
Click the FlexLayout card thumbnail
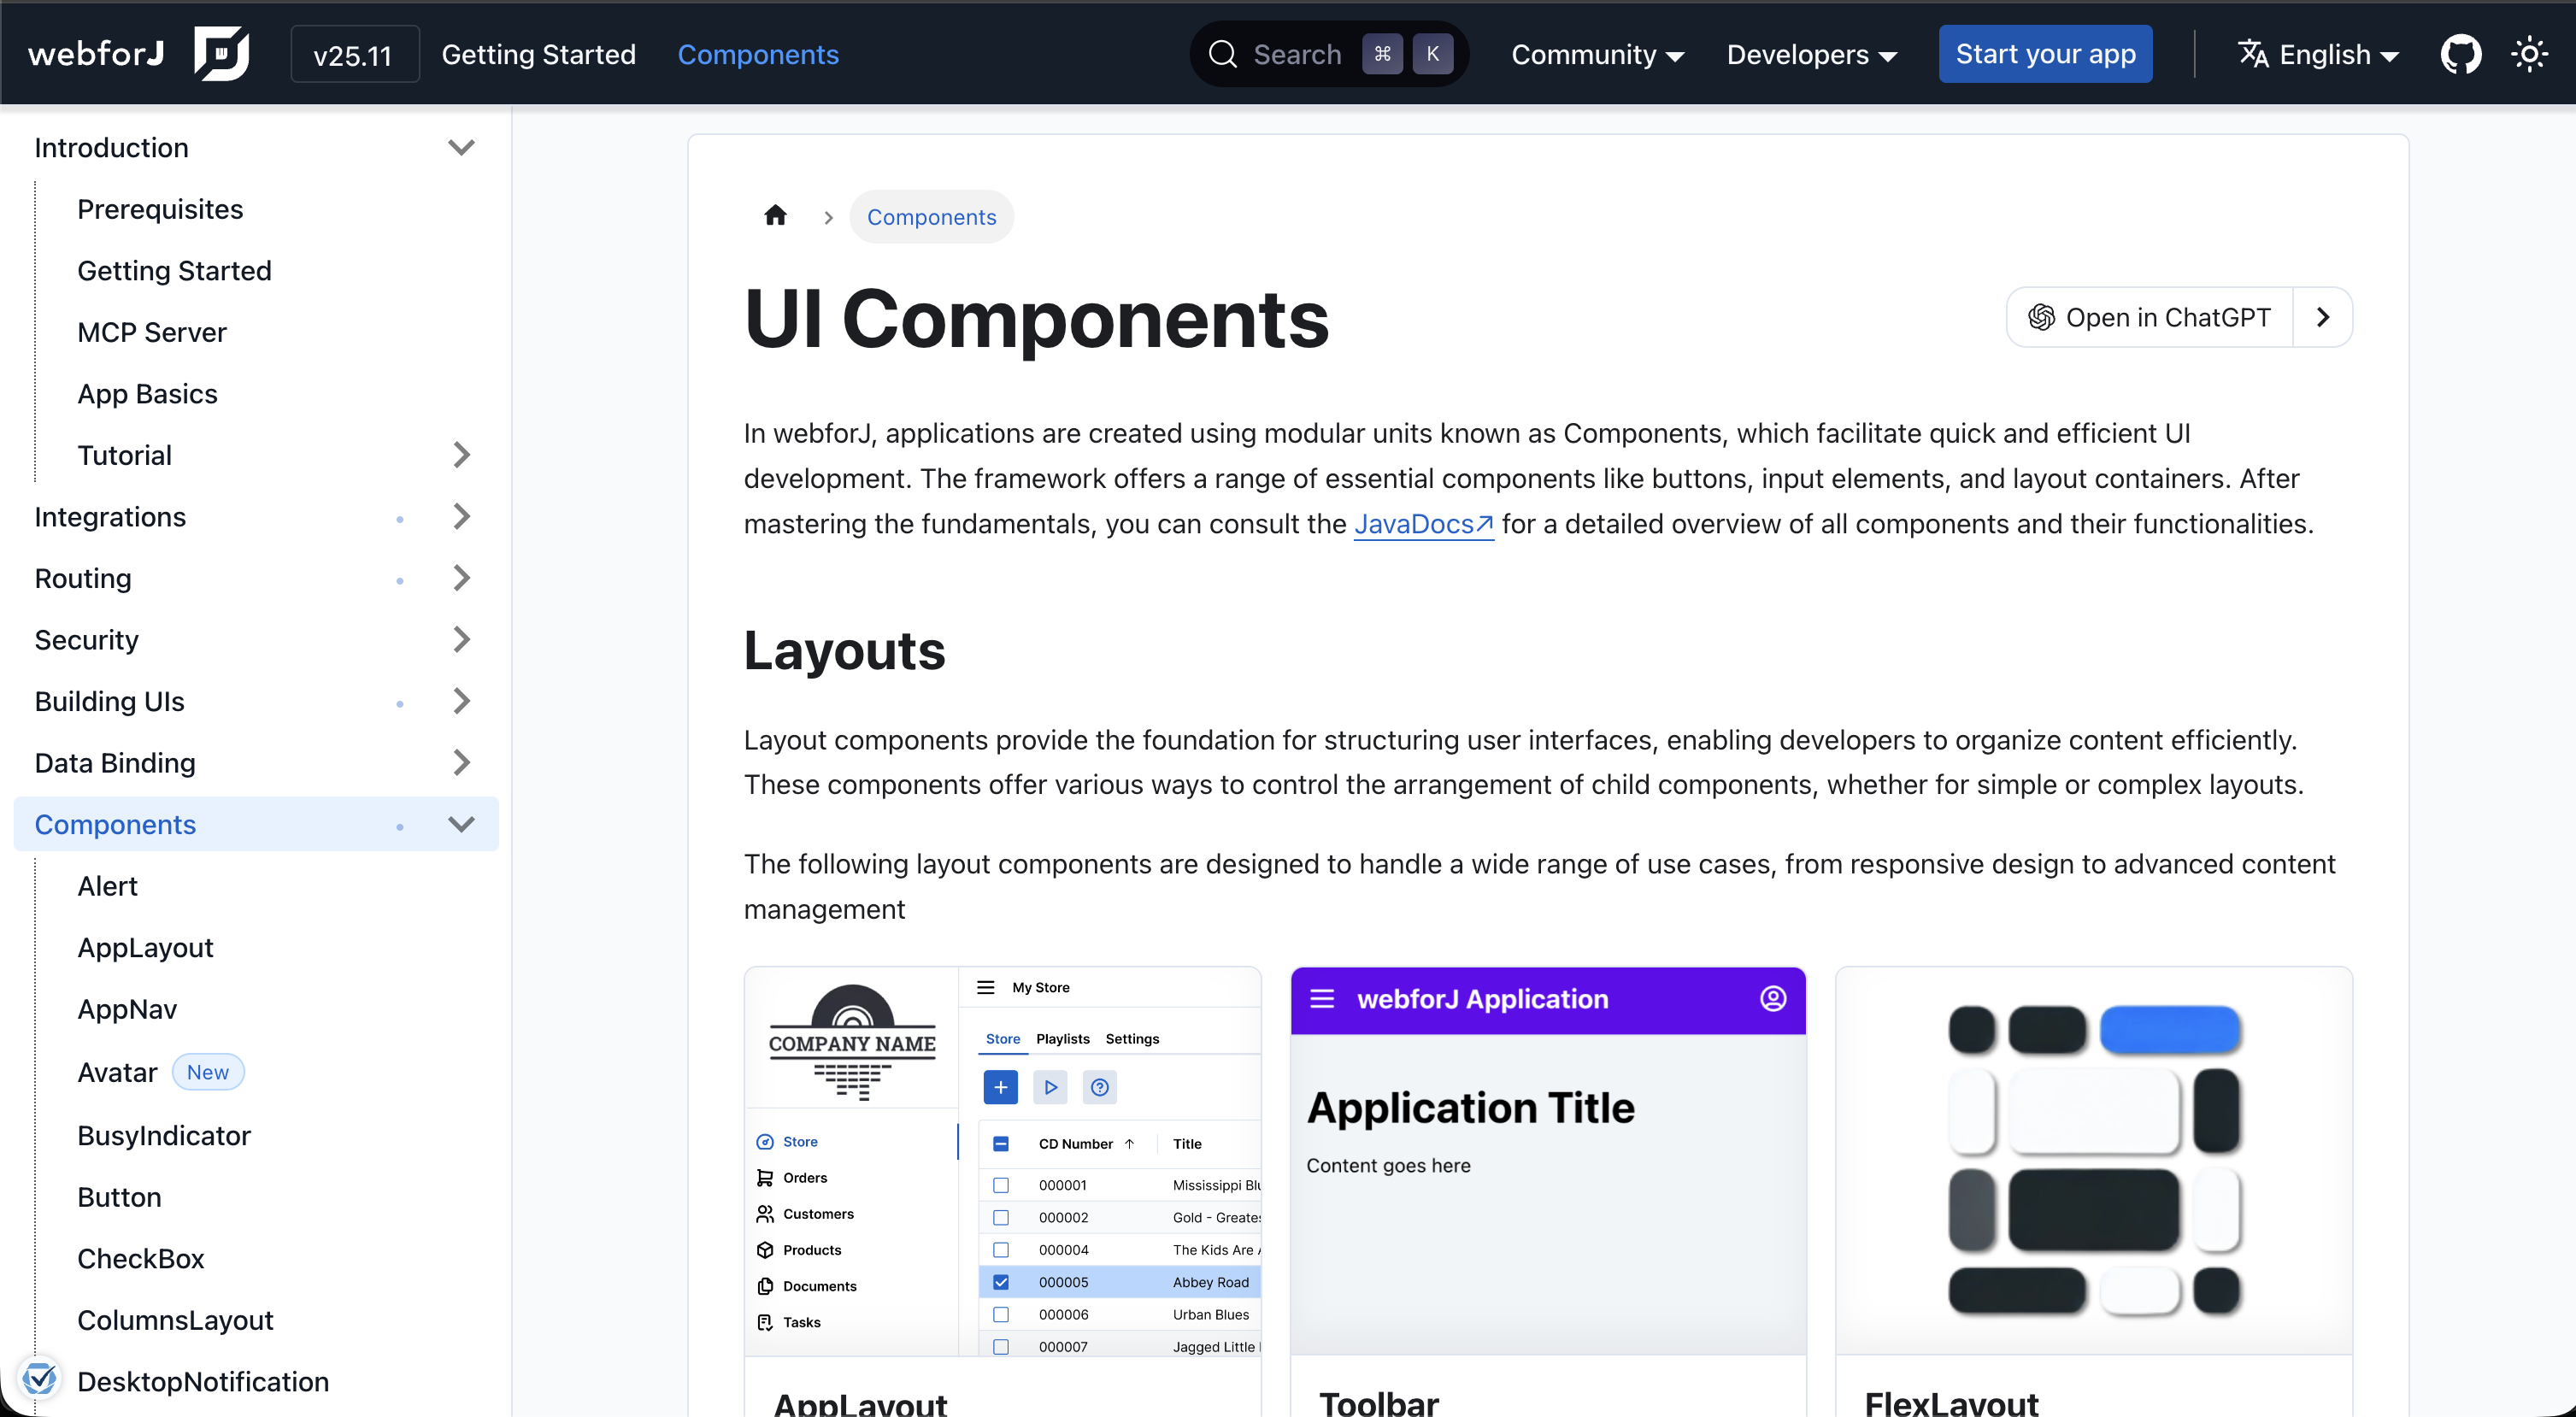click(2093, 1160)
